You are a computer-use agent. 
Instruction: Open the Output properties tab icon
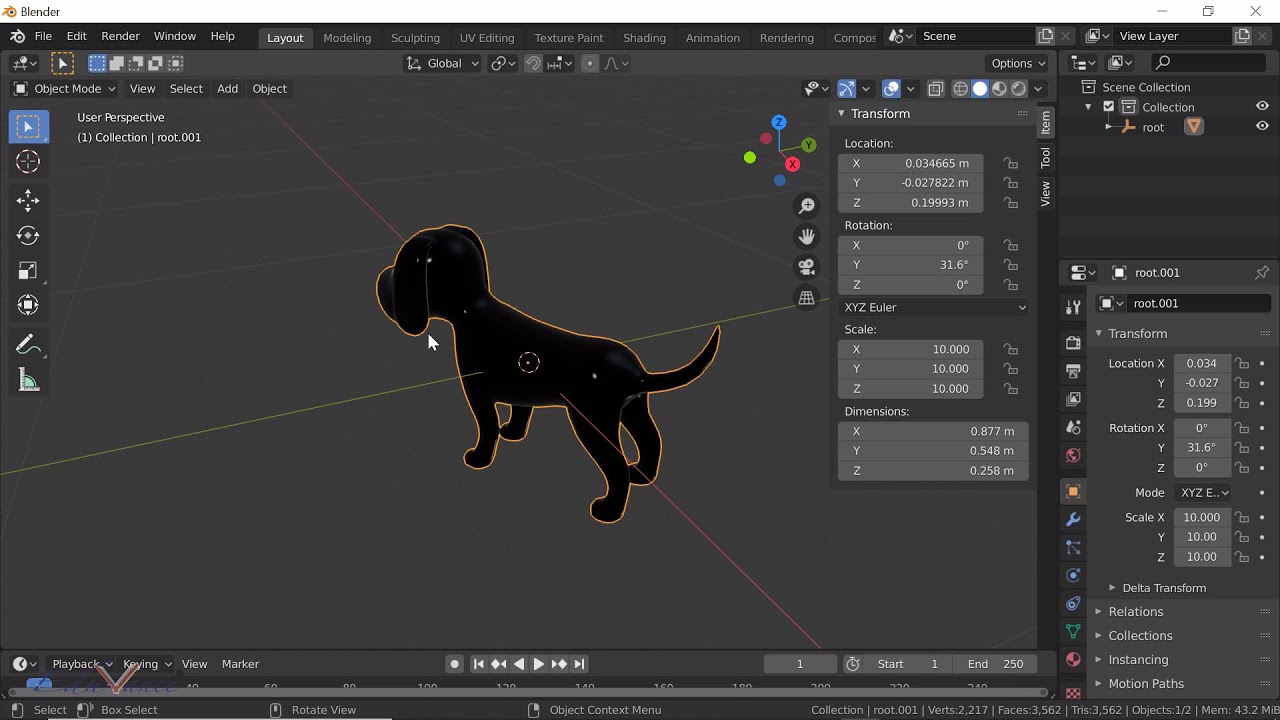[1073, 371]
